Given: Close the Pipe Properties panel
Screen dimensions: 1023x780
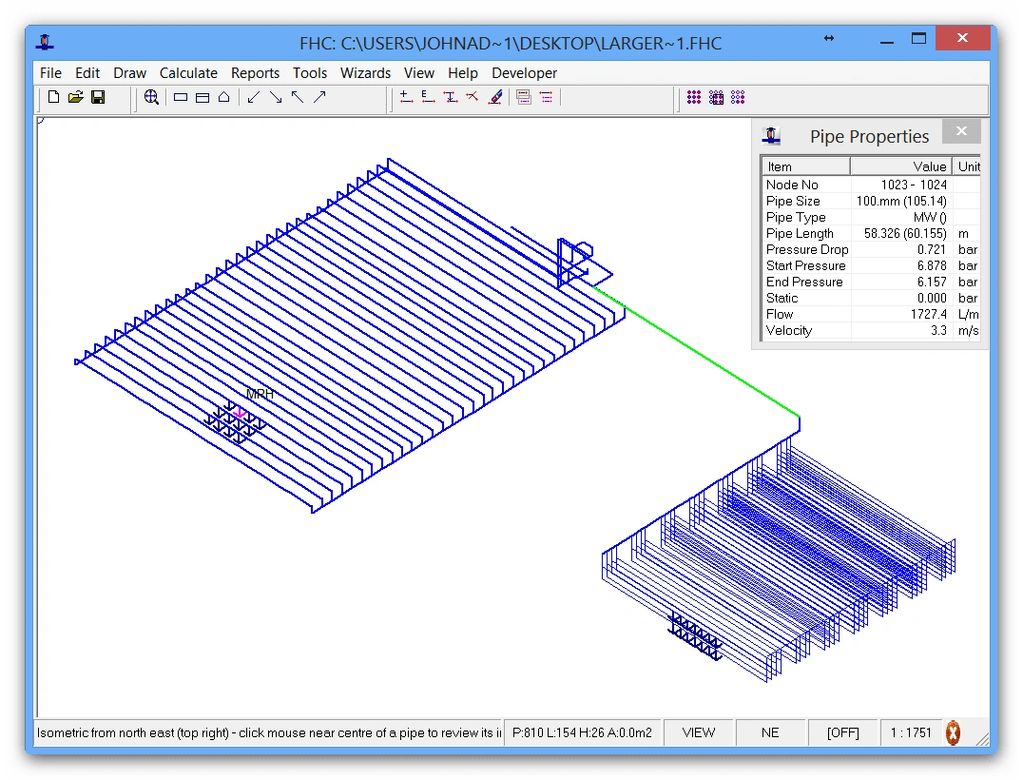Looking at the screenshot, I should (x=961, y=132).
